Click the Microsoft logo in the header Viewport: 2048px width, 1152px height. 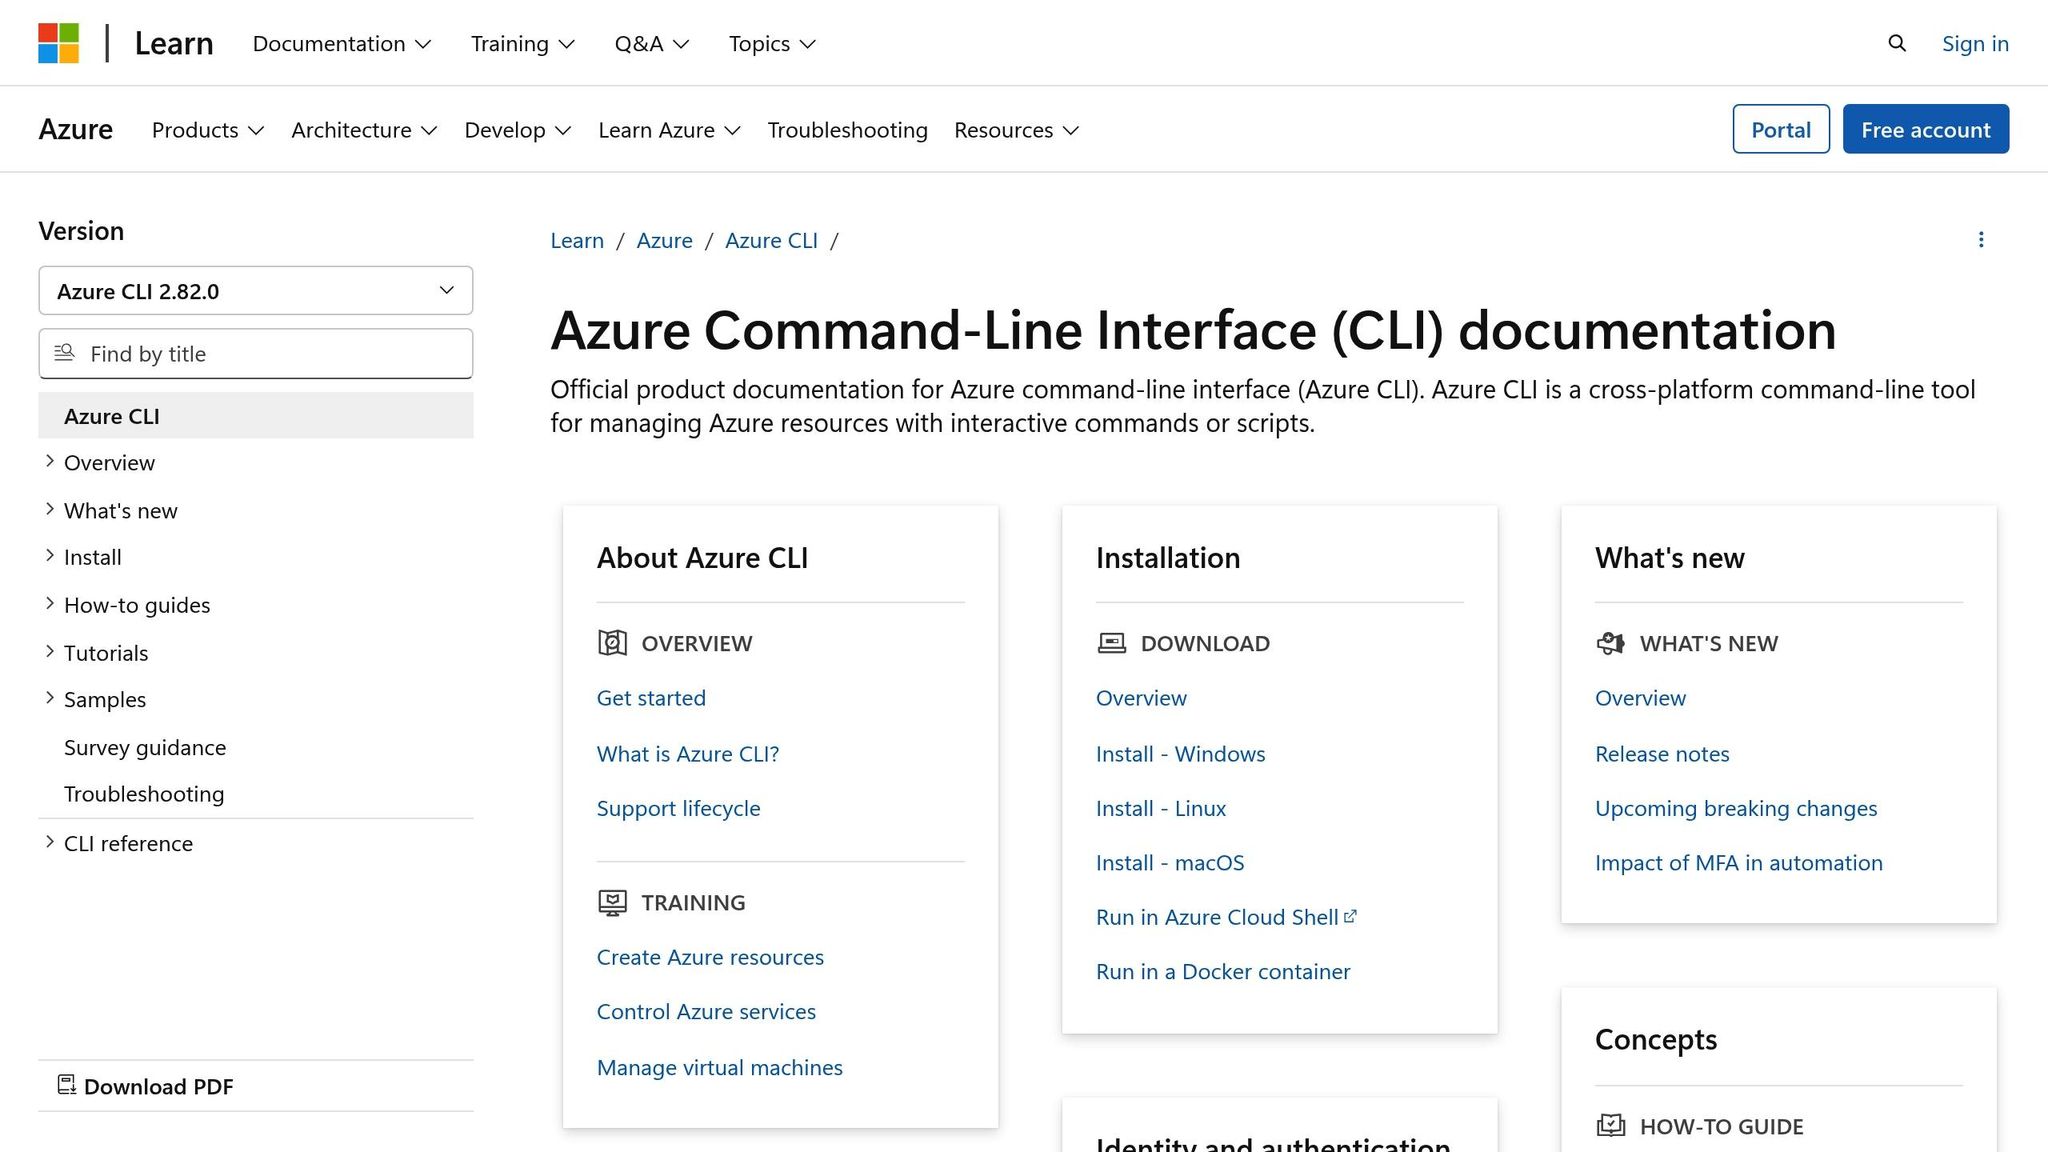tap(60, 41)
